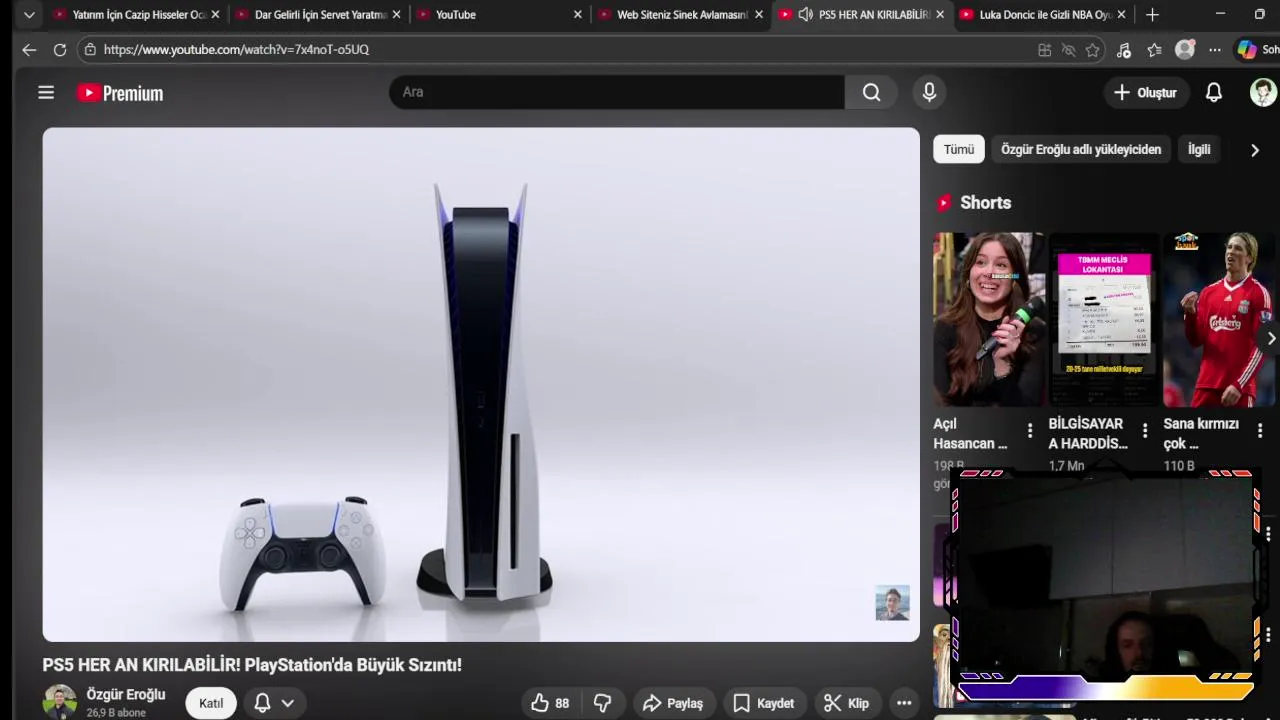The width and height of the screenshot is (1280, 720).
Task: View site information lock icon
Action: 90,49
